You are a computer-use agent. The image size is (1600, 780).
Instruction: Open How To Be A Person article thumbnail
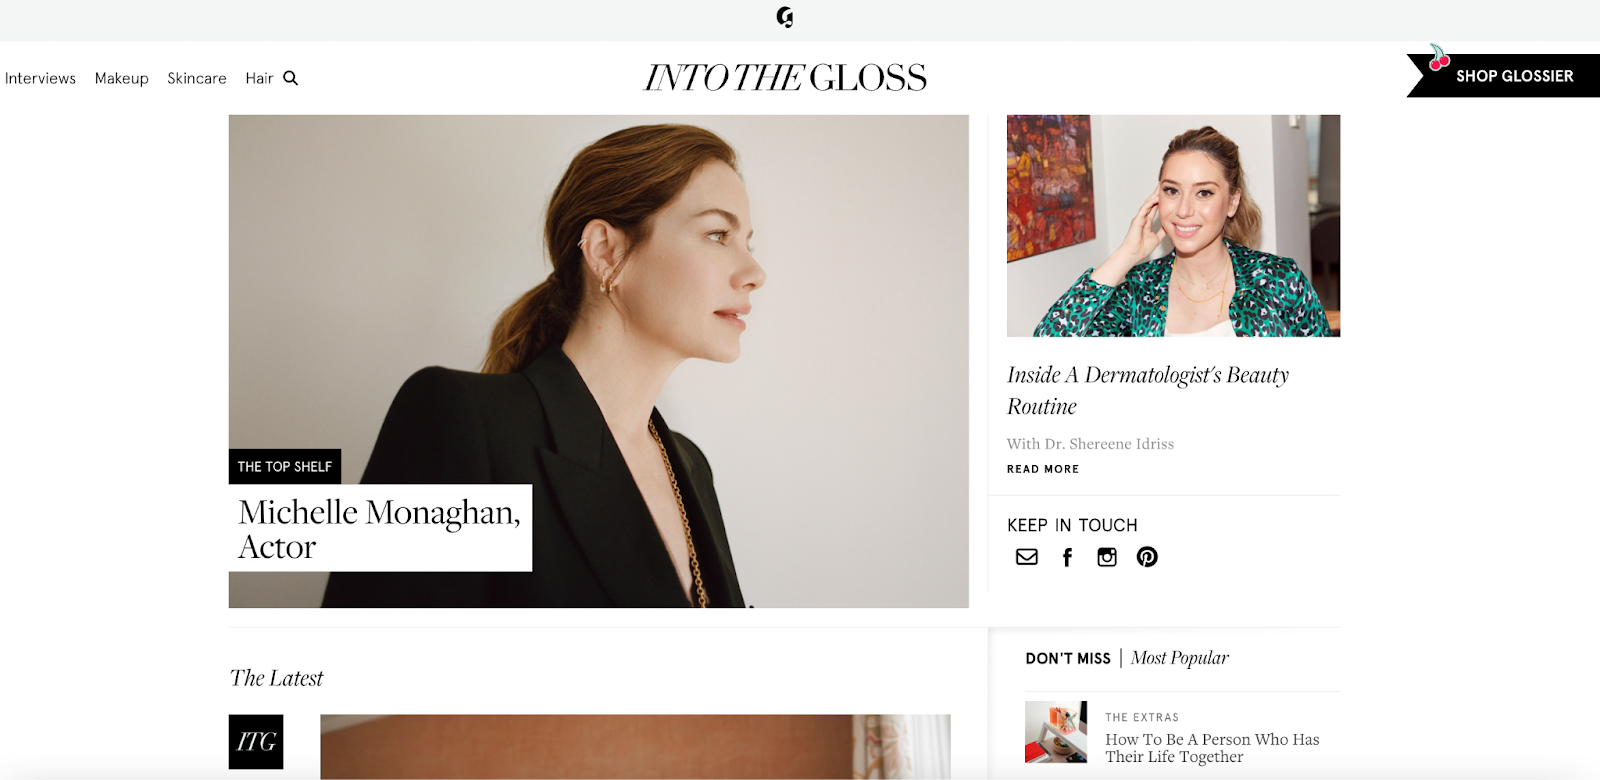(1056, 732)
